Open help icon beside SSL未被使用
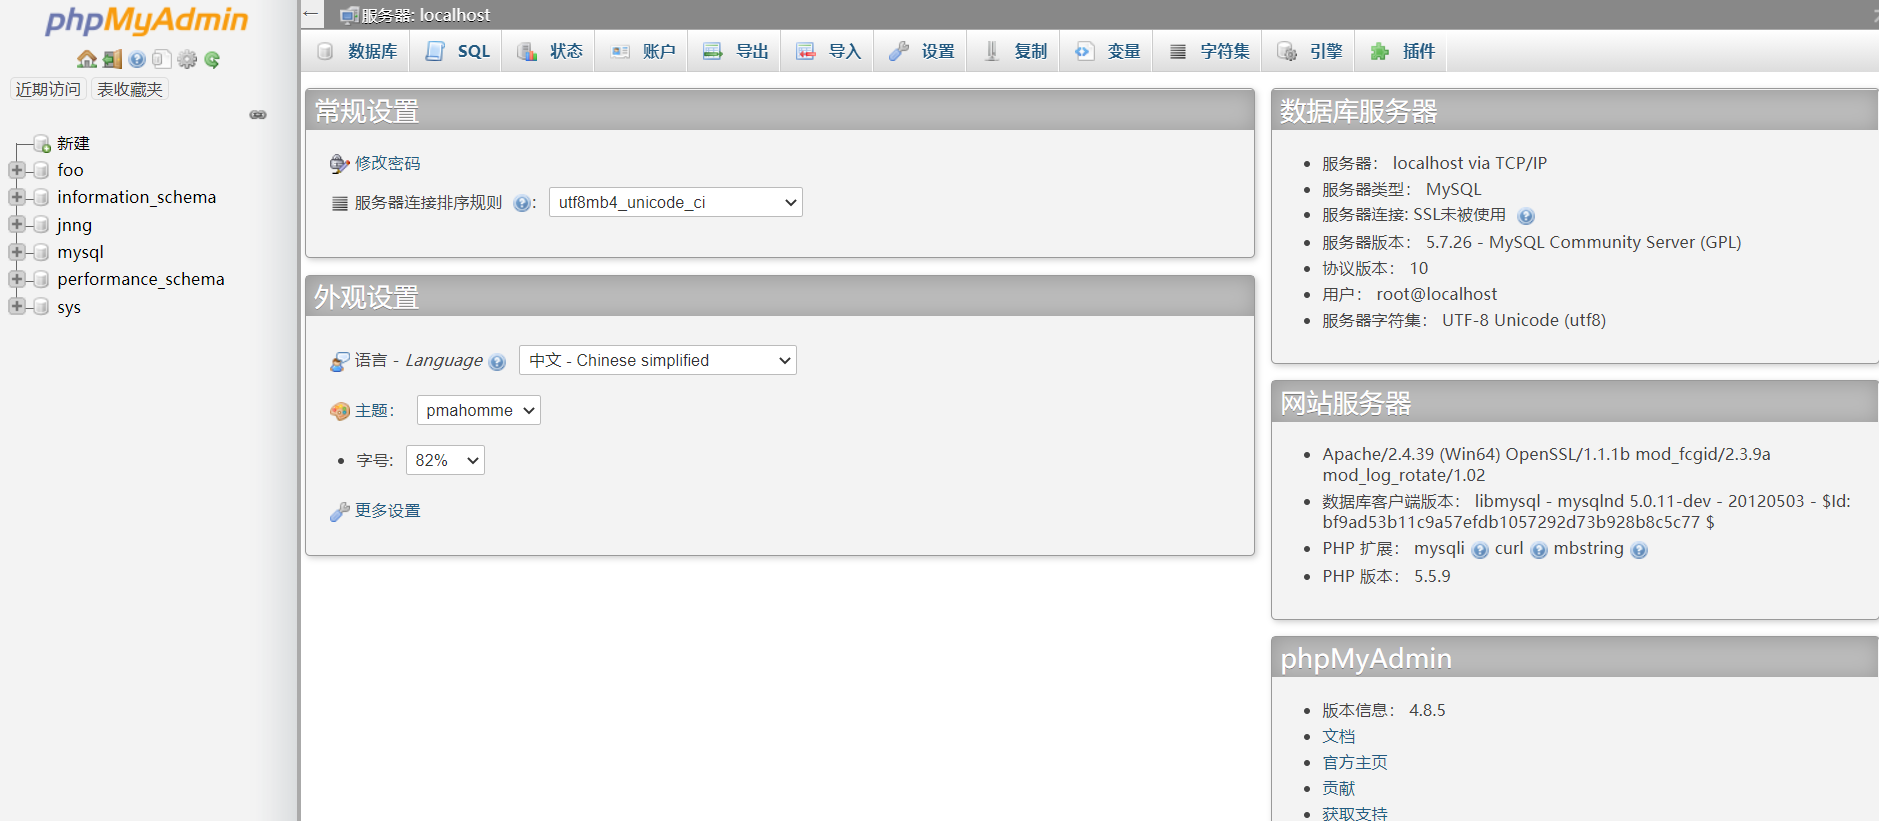Screen dimensions: 1879x821 [1526, 216]
